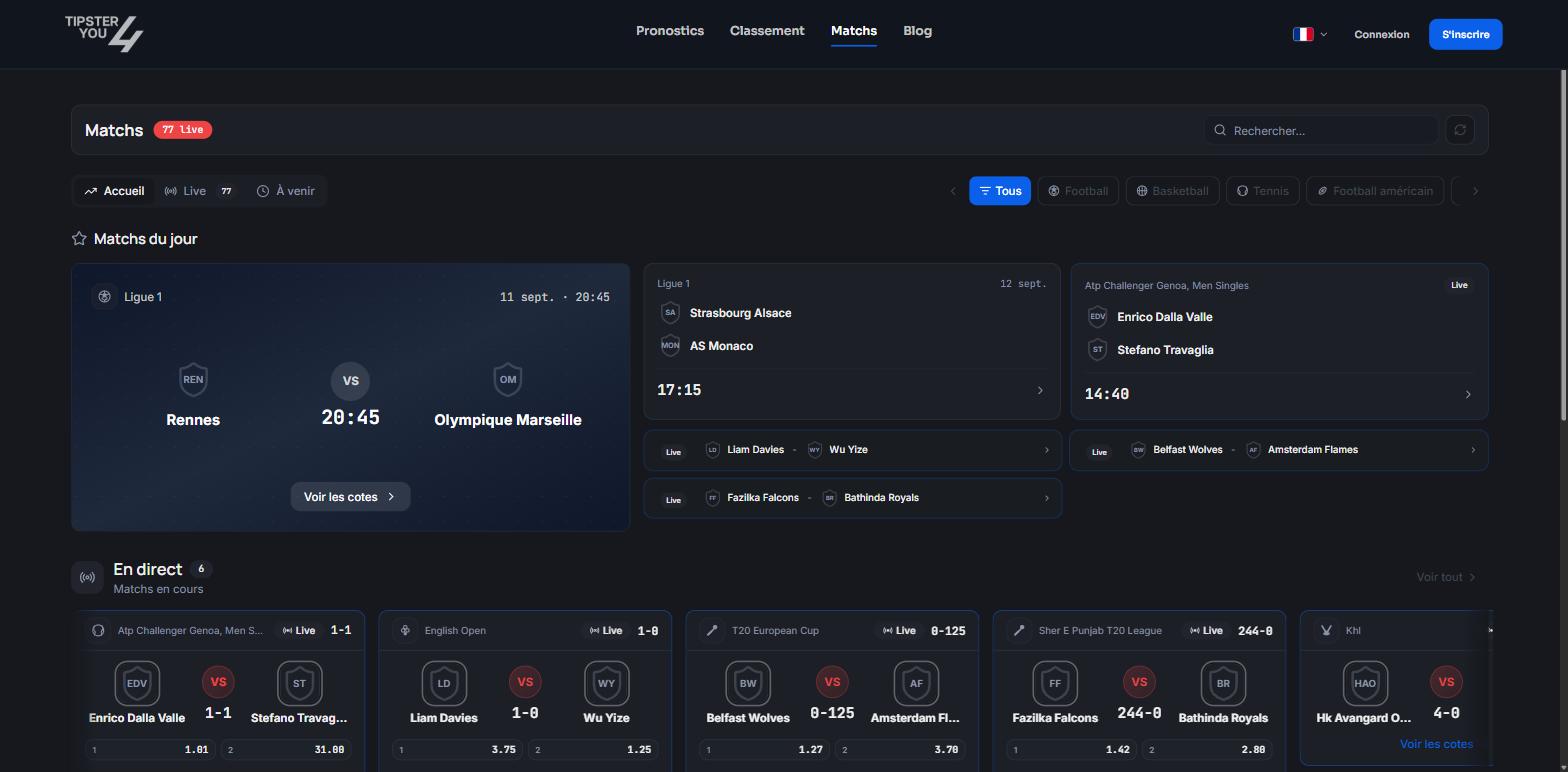This screenshot has width=1568, height=772.
Task: Open the Pronostics page
Action: [x=670, y=31]
